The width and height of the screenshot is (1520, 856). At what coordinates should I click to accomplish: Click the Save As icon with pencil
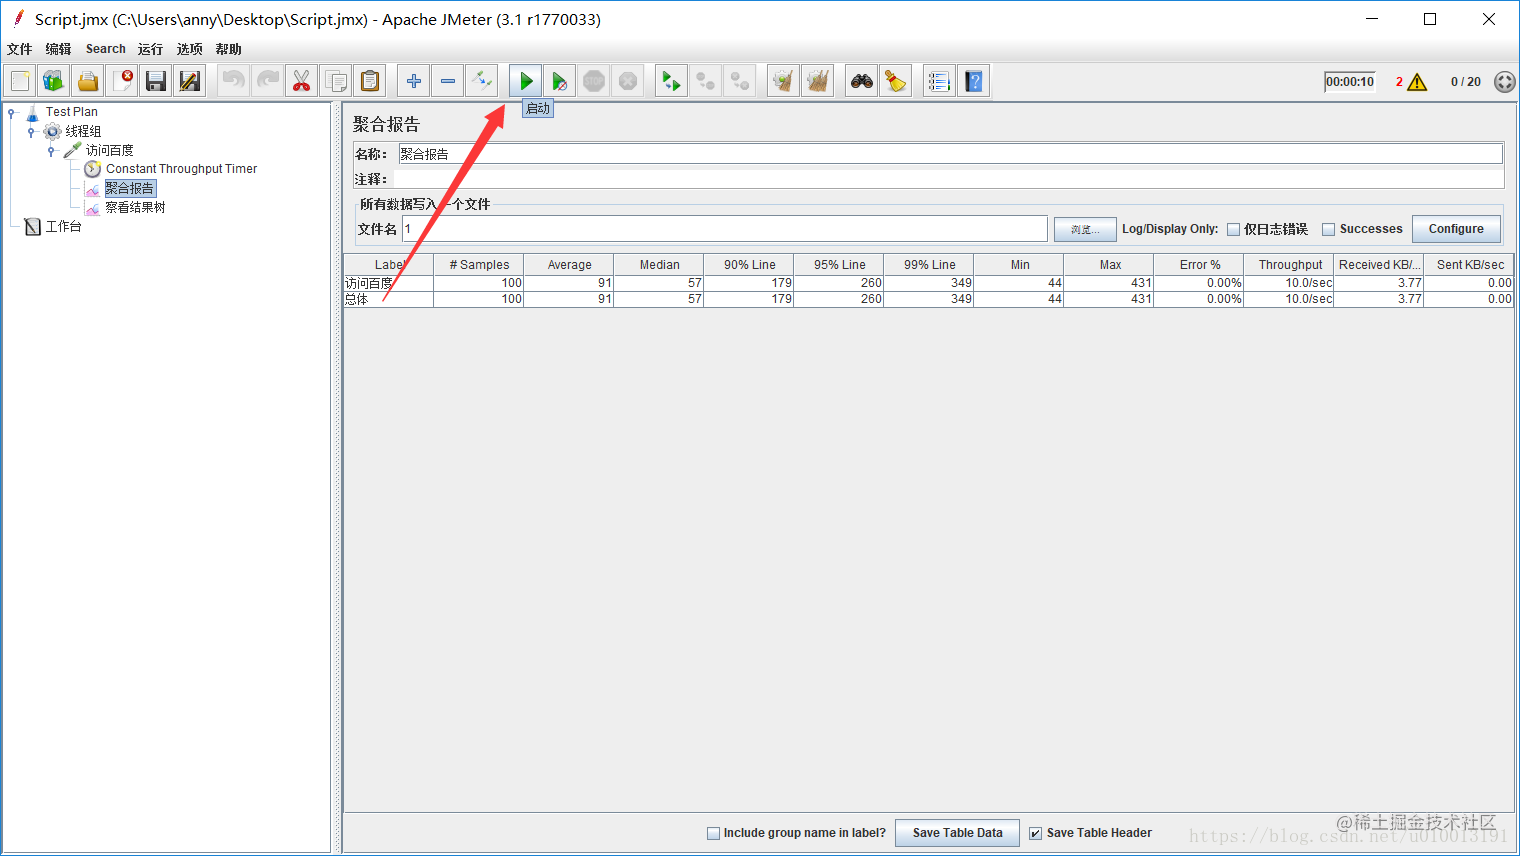(x=190, y=81)
